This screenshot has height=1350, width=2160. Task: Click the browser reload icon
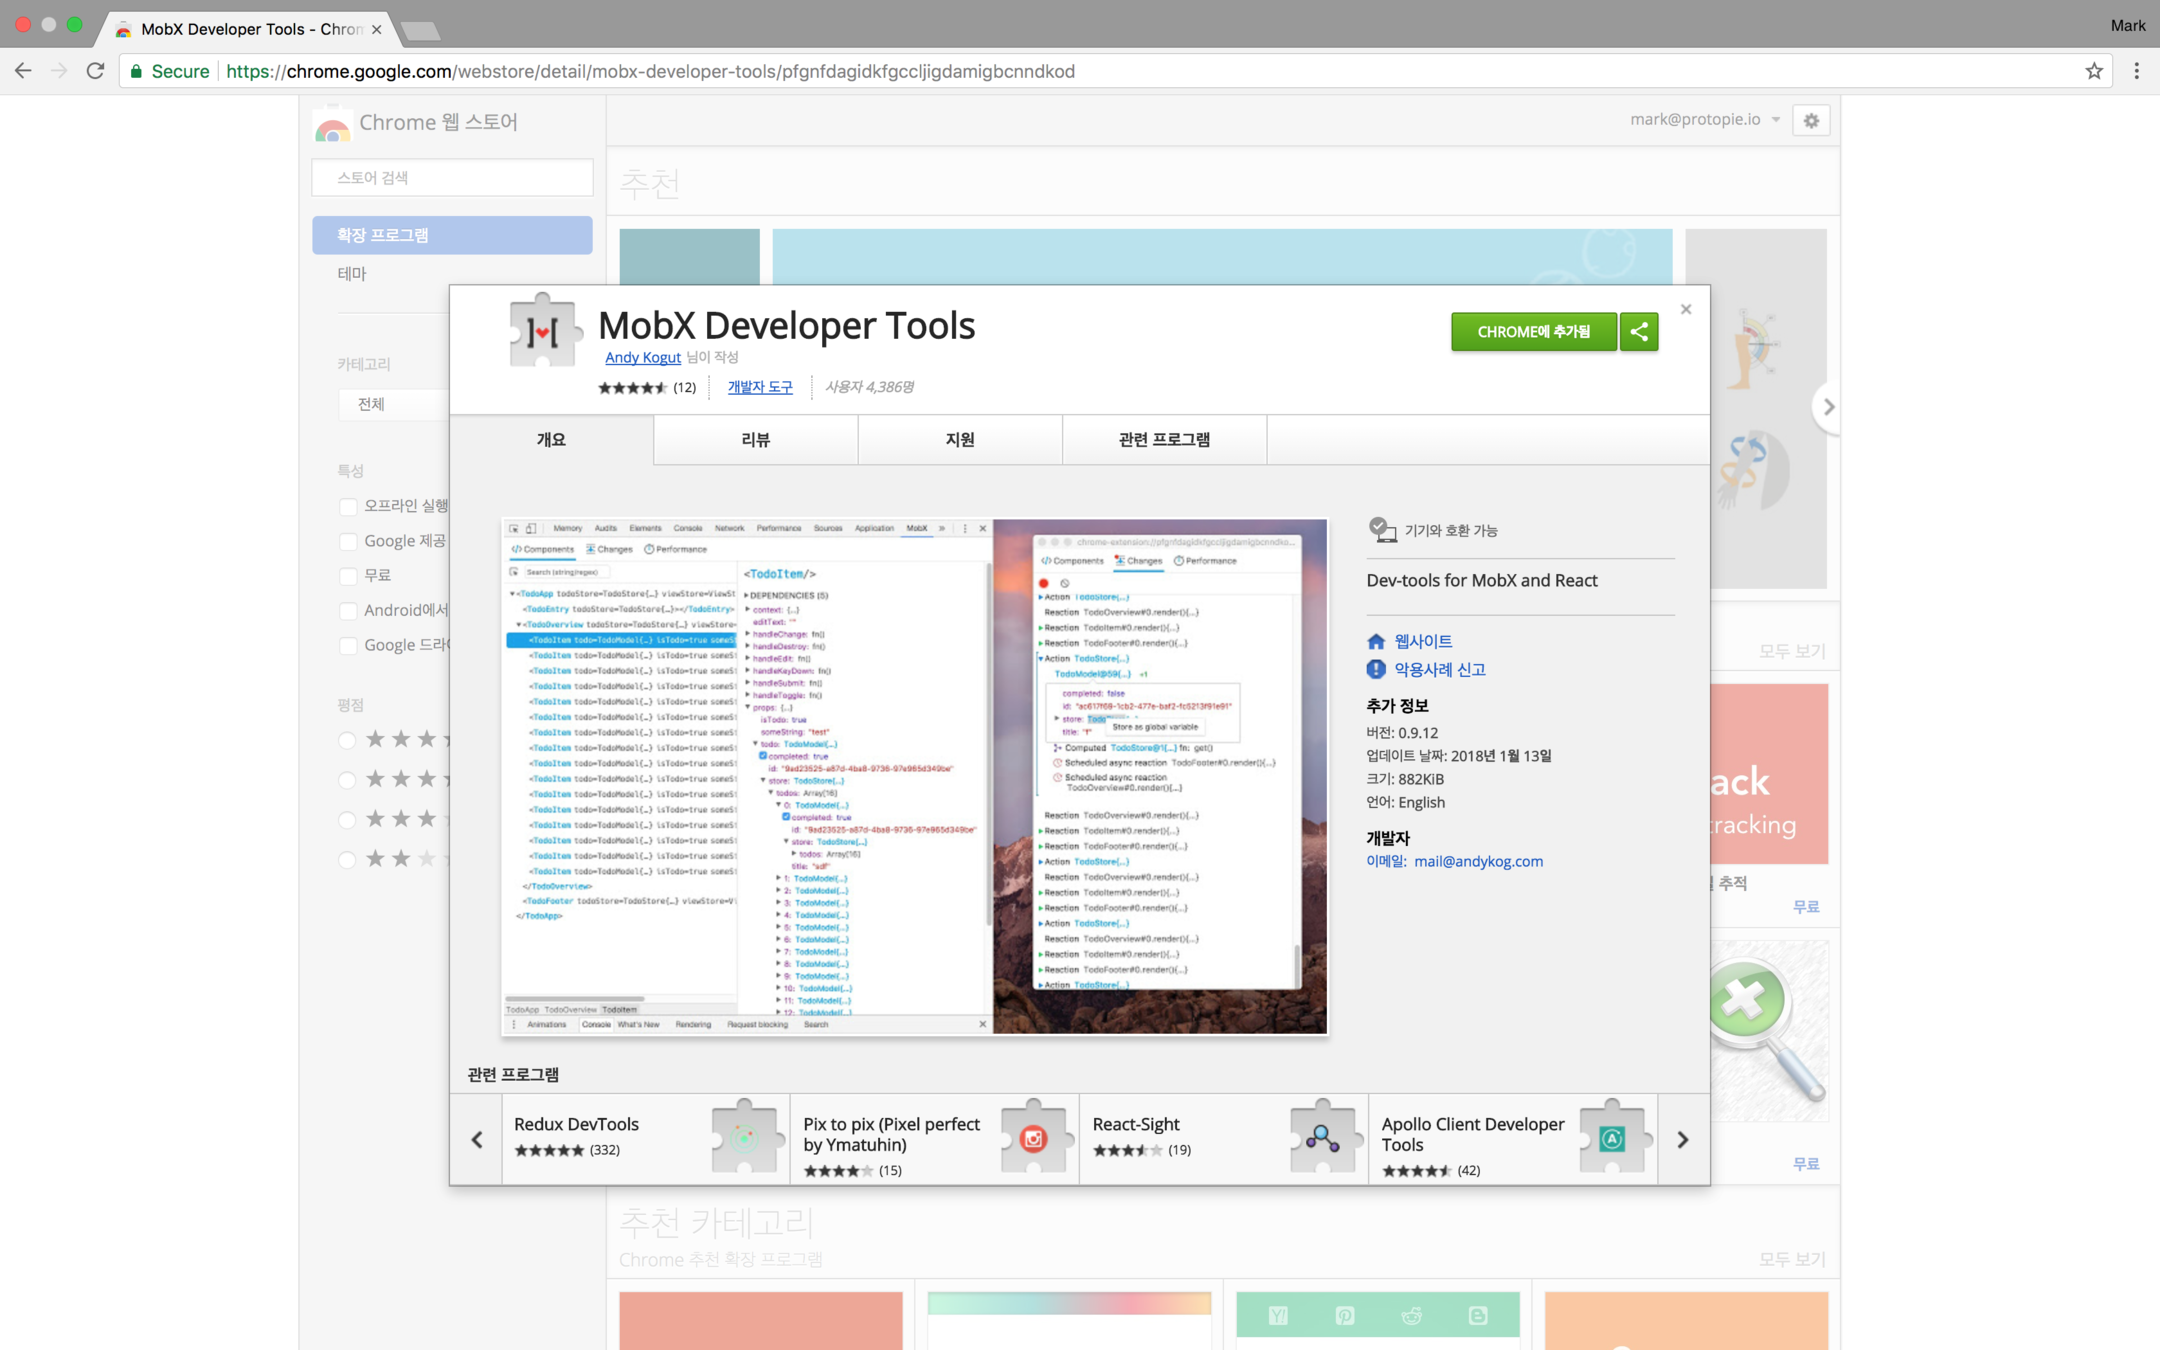click(x=95, y=71)
